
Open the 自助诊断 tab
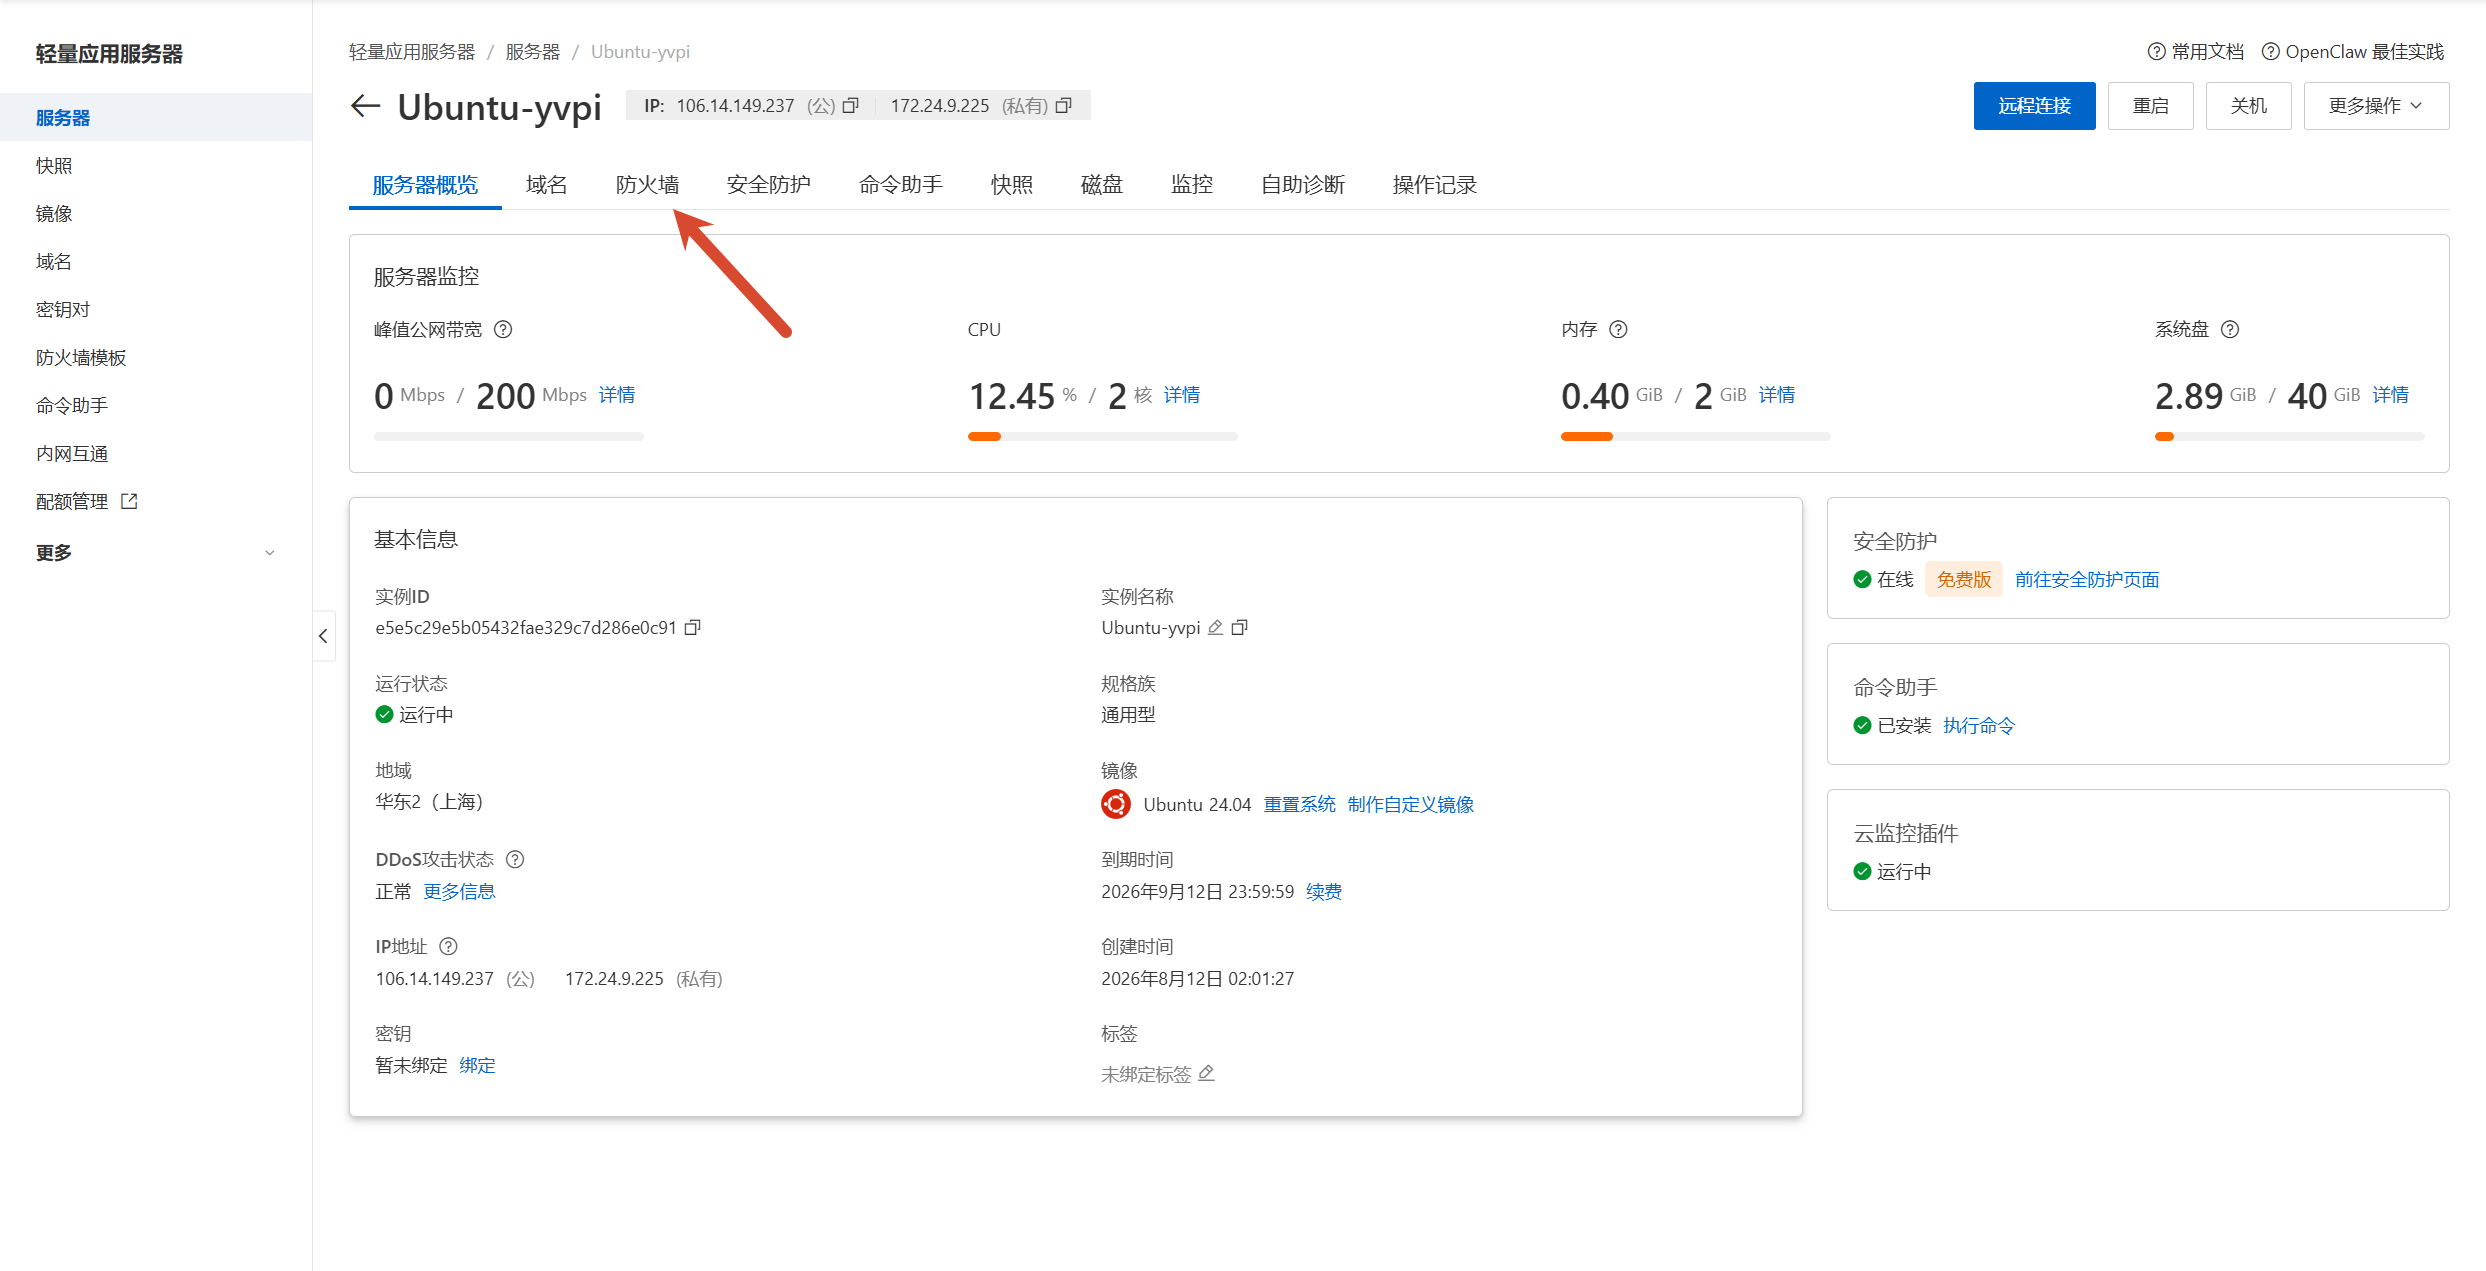tap(1302, 185)
